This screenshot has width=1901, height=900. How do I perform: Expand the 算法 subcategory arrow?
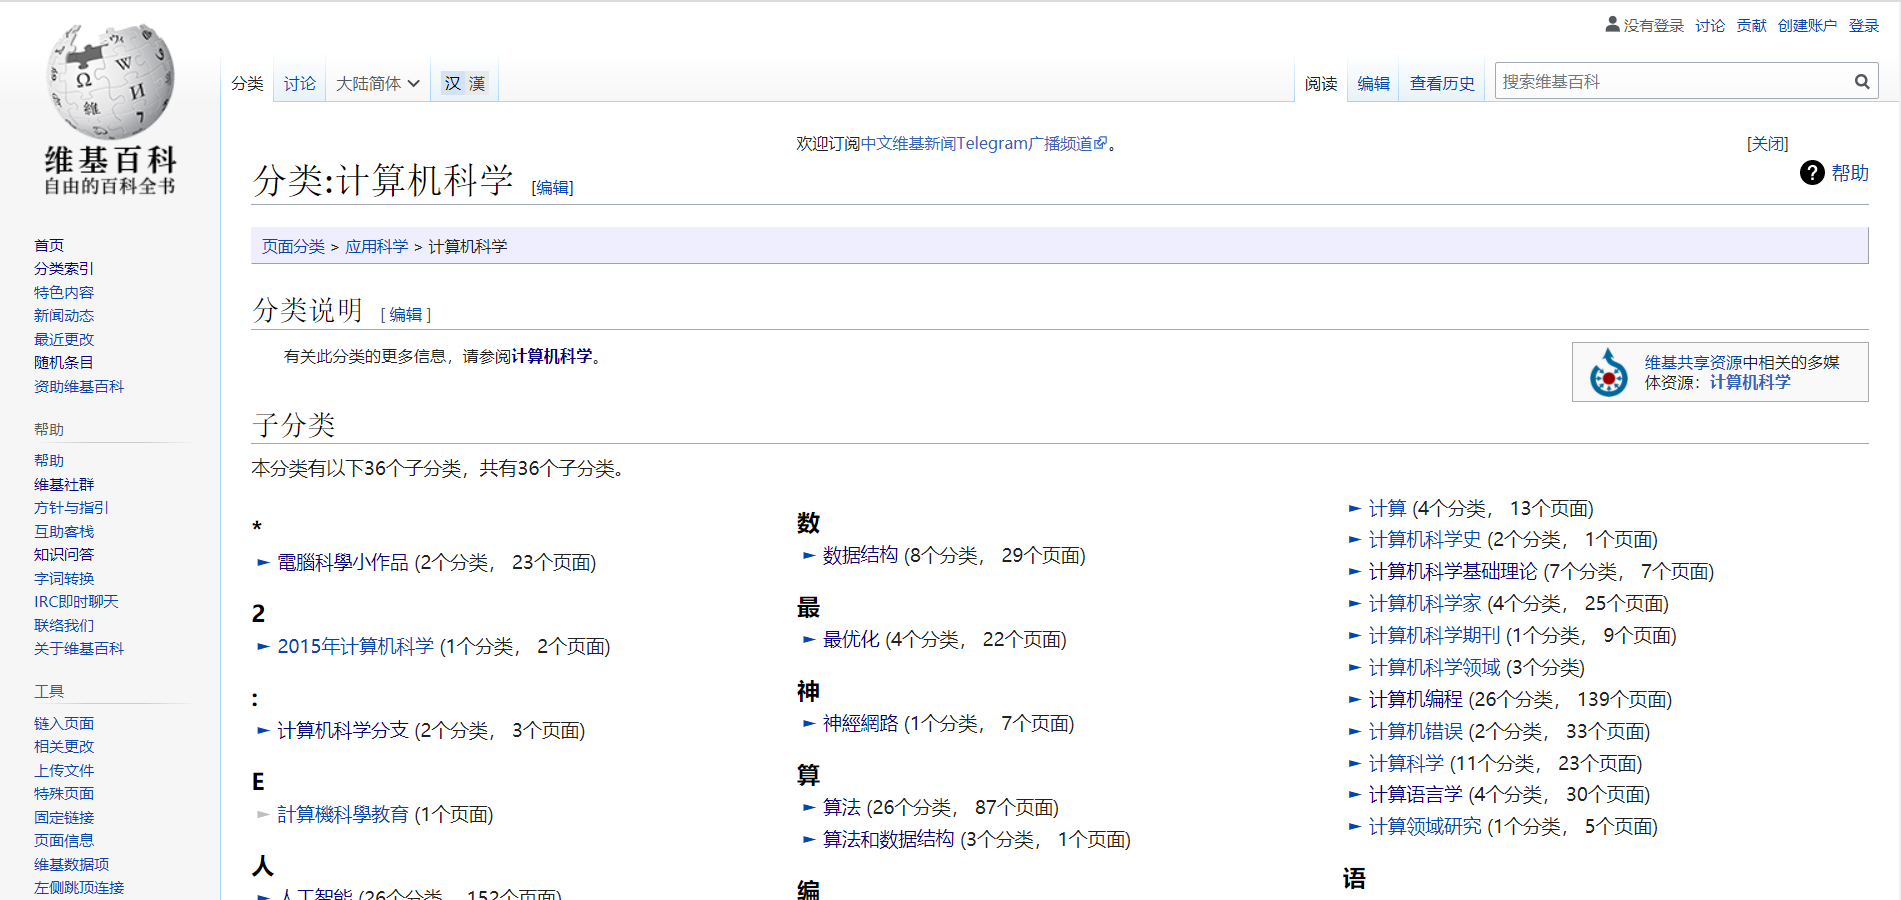(x=809, y=808)
